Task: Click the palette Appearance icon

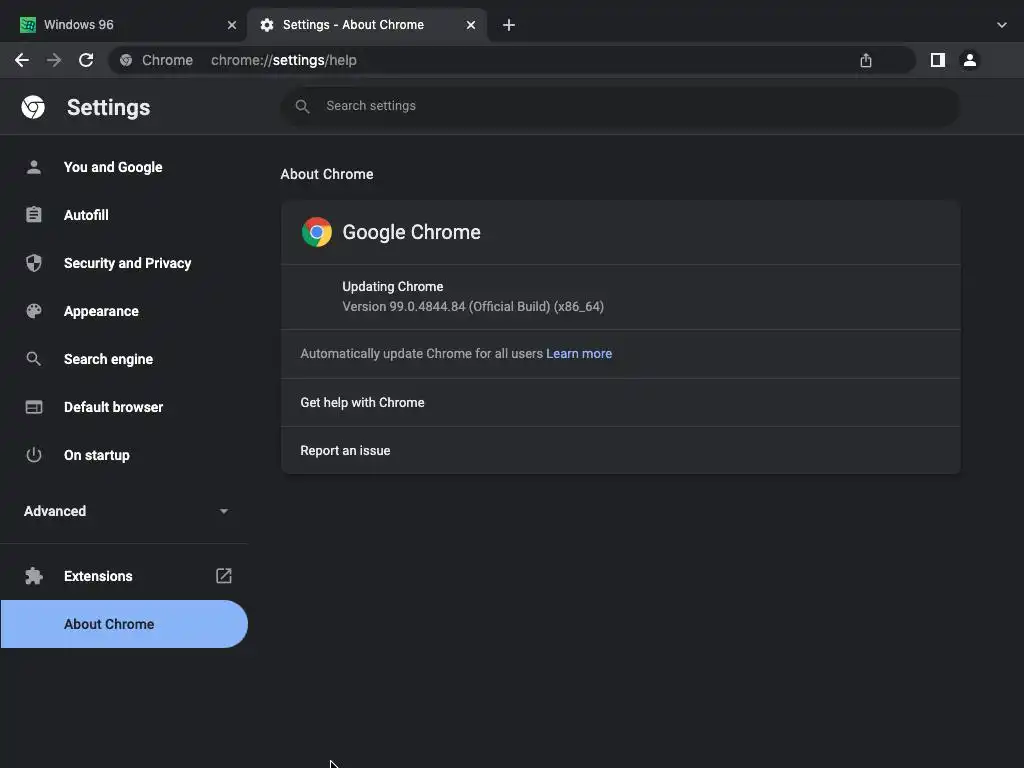Action: pos(33,311)
